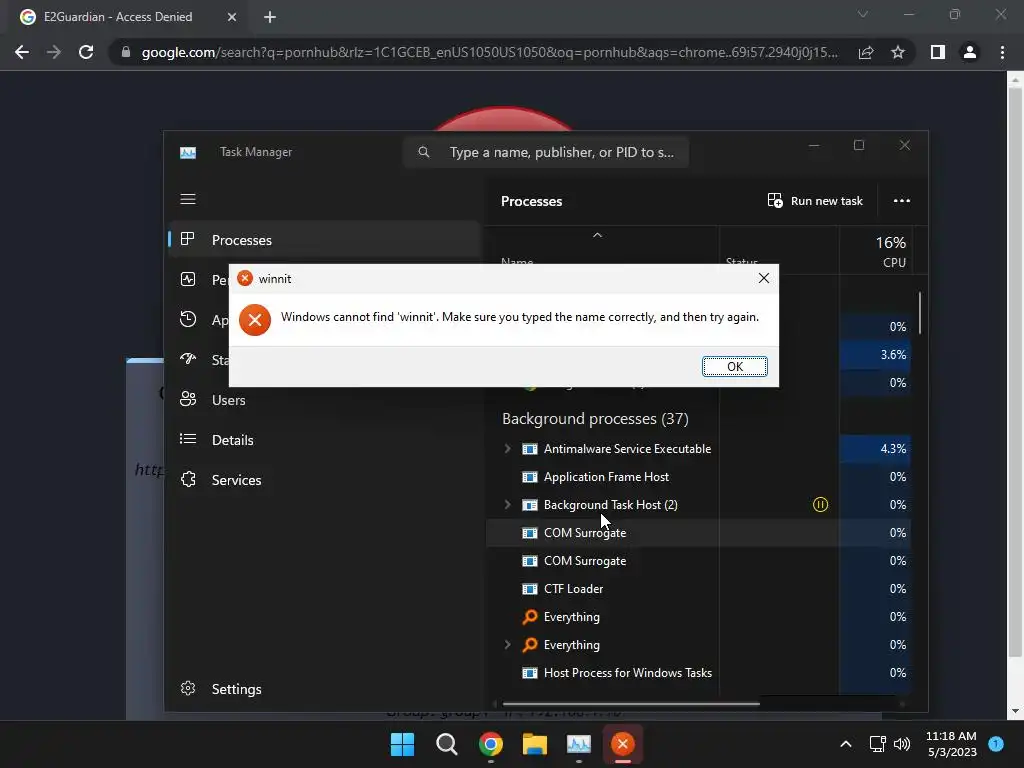The image size is (1024, 768).
Task: Open File Explorer from the taskbar
Action: (534, 744)
